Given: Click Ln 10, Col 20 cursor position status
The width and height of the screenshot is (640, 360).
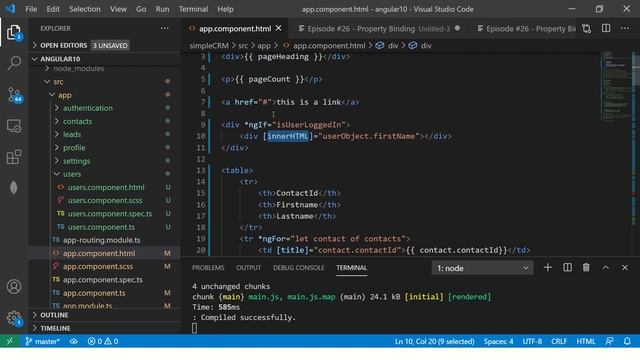Looking at the screenshot, I should click(434, 341).
